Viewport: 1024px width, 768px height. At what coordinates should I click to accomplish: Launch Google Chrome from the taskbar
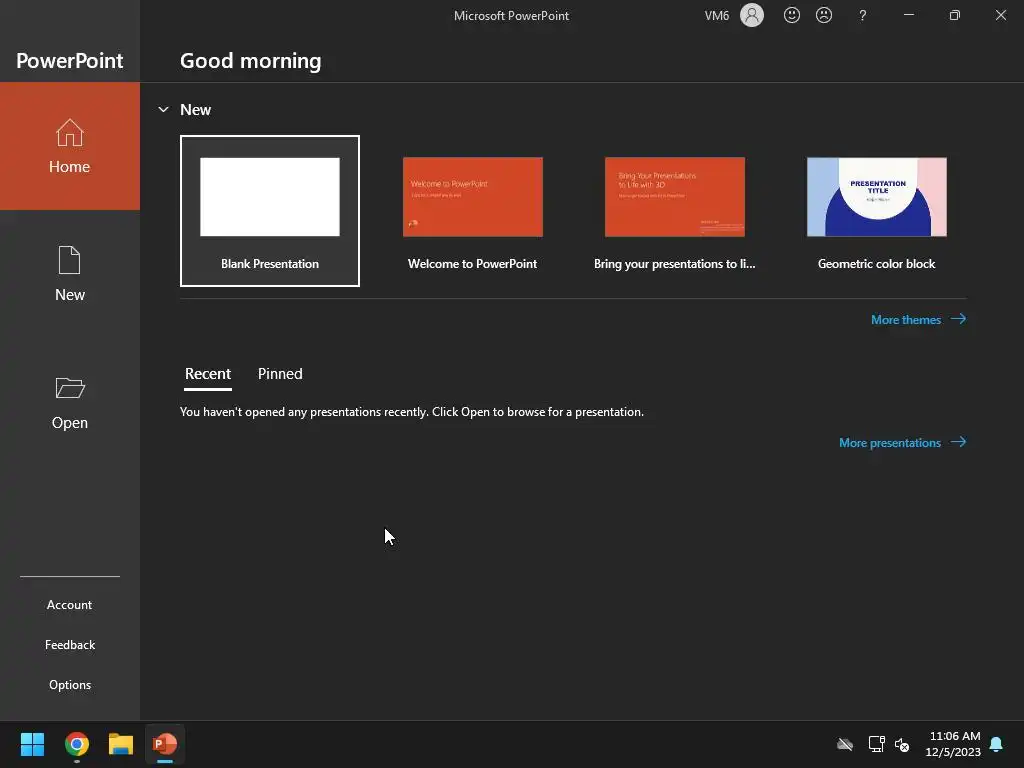coord(76,744)
